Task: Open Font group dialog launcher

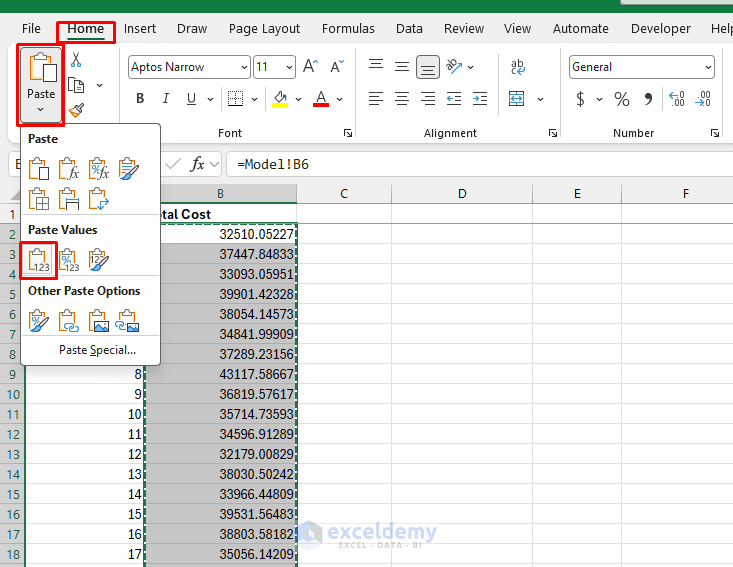Action: pyautogui.click(x=348, y=133)
